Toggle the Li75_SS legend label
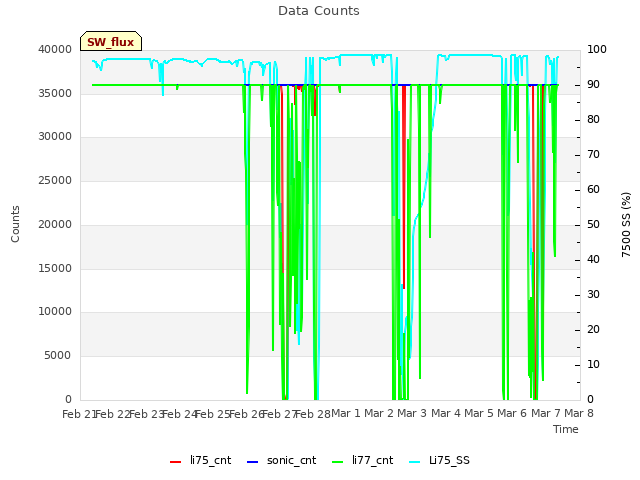 (449, 460)
